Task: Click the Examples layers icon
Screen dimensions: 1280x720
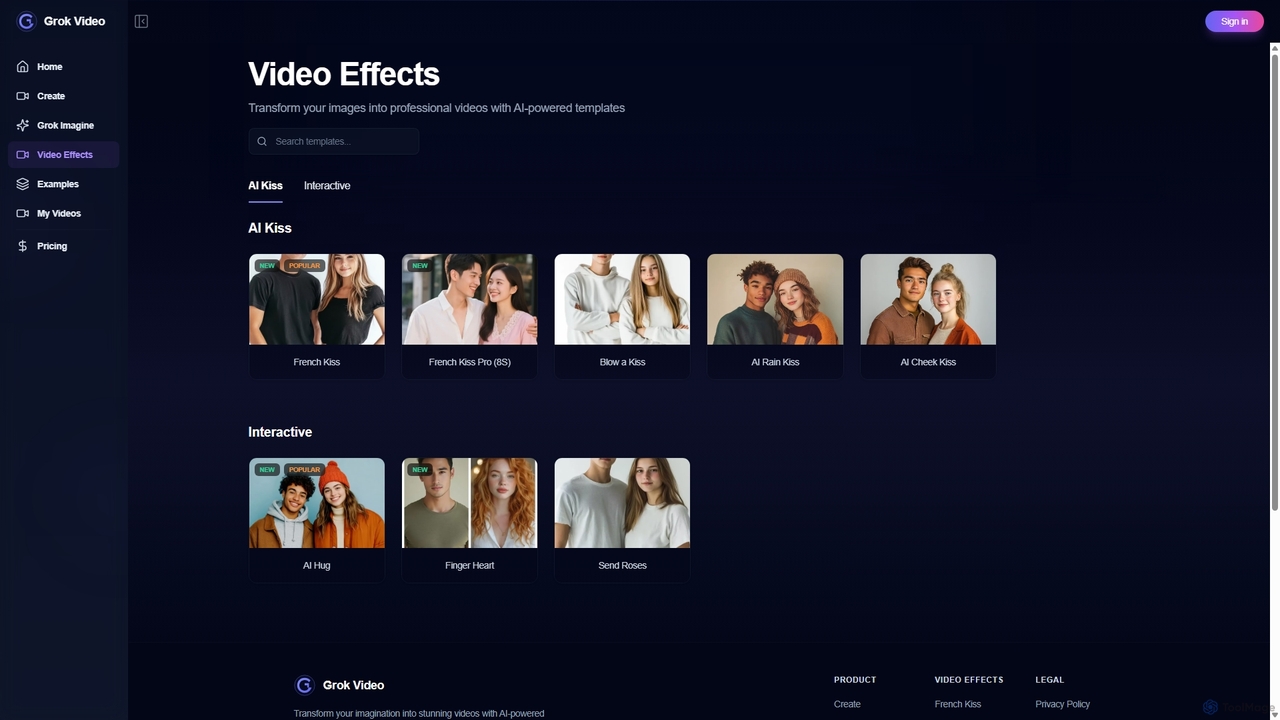Action: pyautogui.click(x=23, y=184)
